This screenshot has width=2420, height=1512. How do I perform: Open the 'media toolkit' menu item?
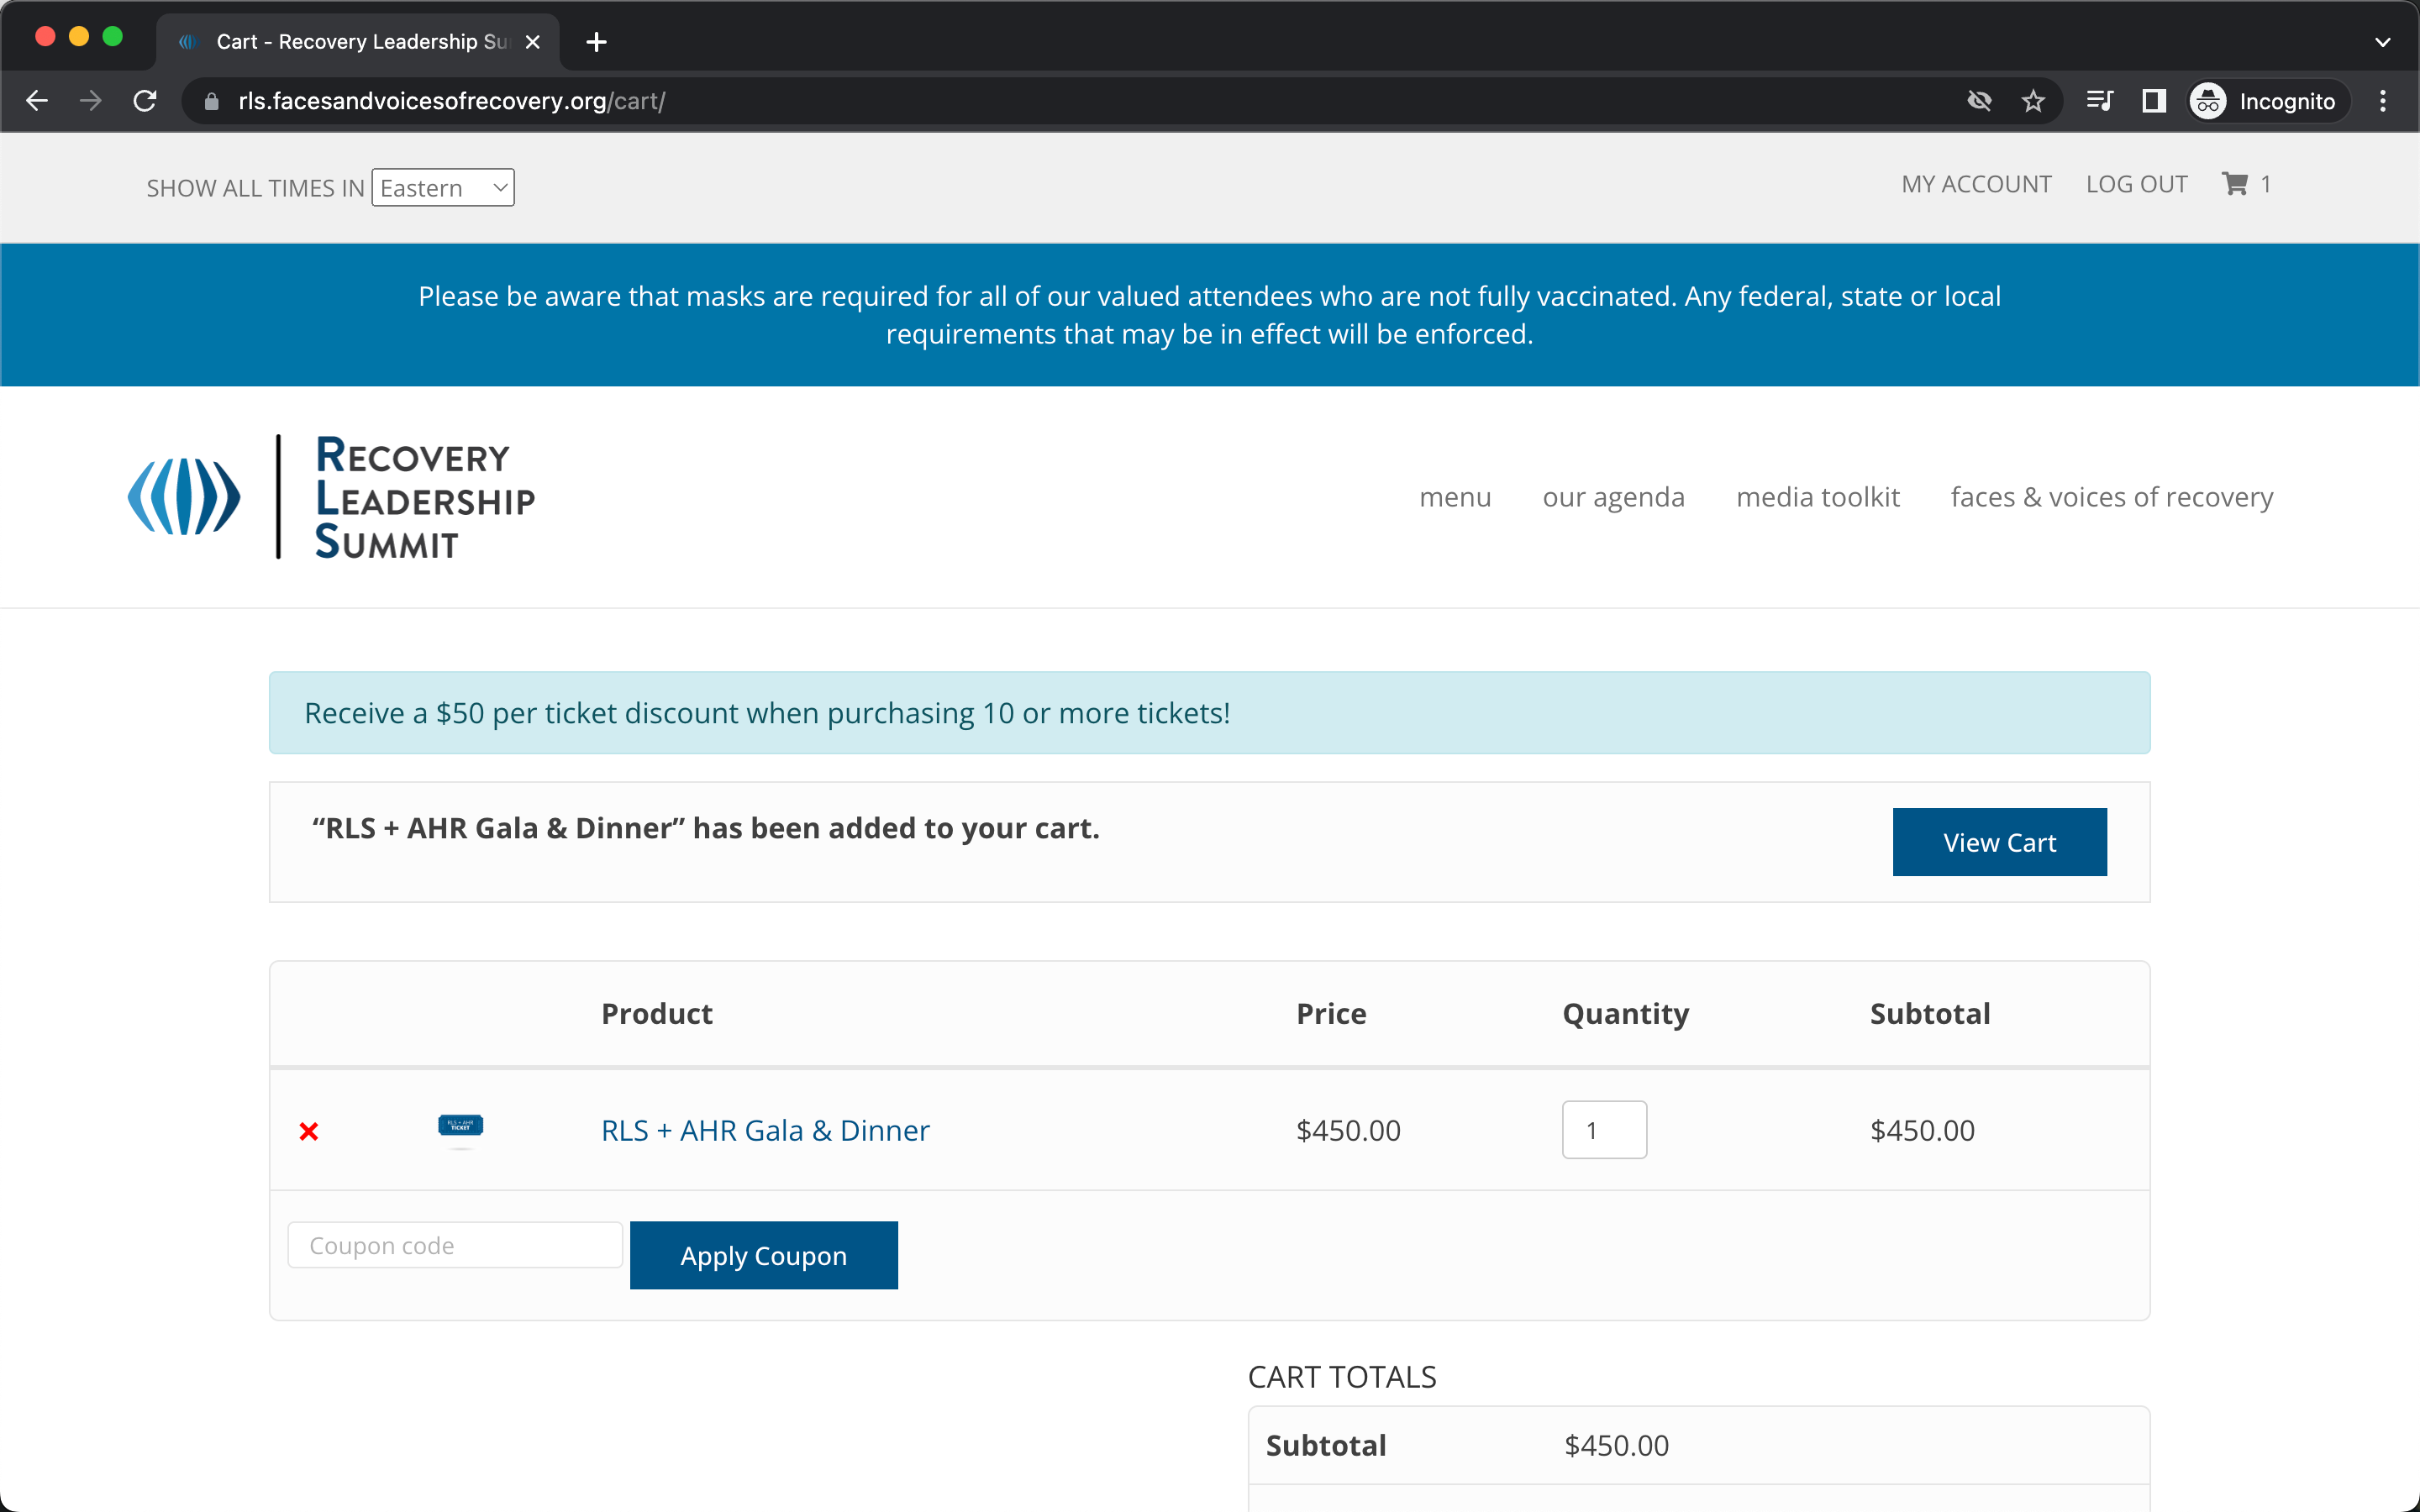click(x=1817, y=497)
